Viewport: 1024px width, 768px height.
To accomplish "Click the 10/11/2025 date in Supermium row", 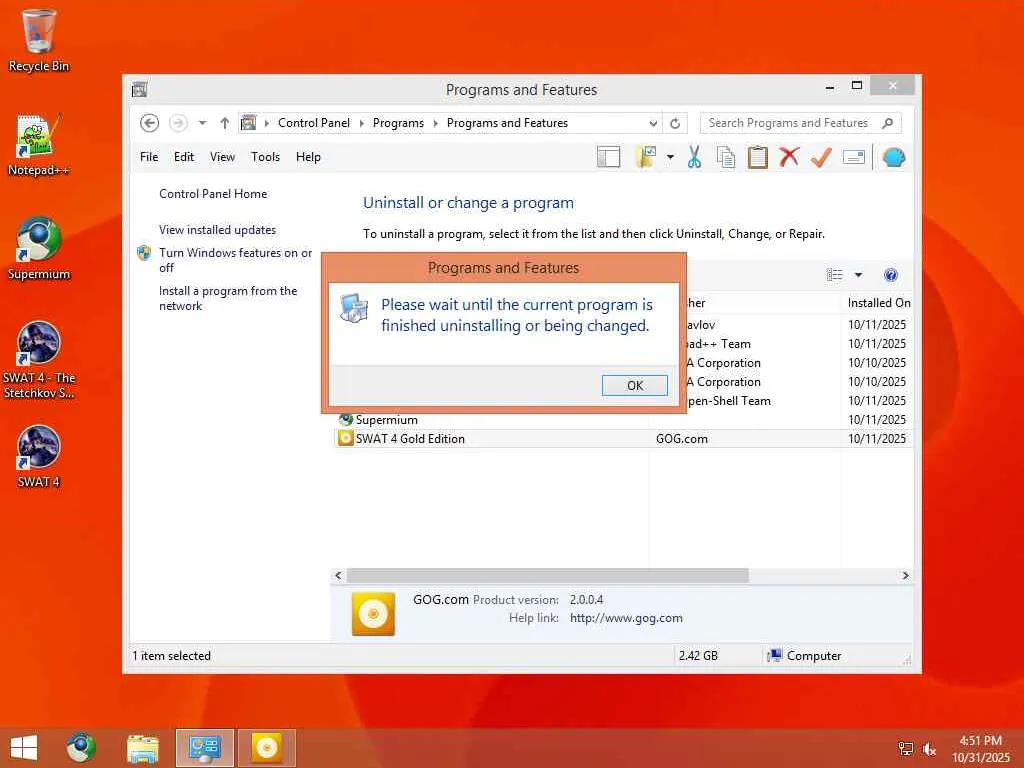I will pyautogui.click(x=876, y=420).
